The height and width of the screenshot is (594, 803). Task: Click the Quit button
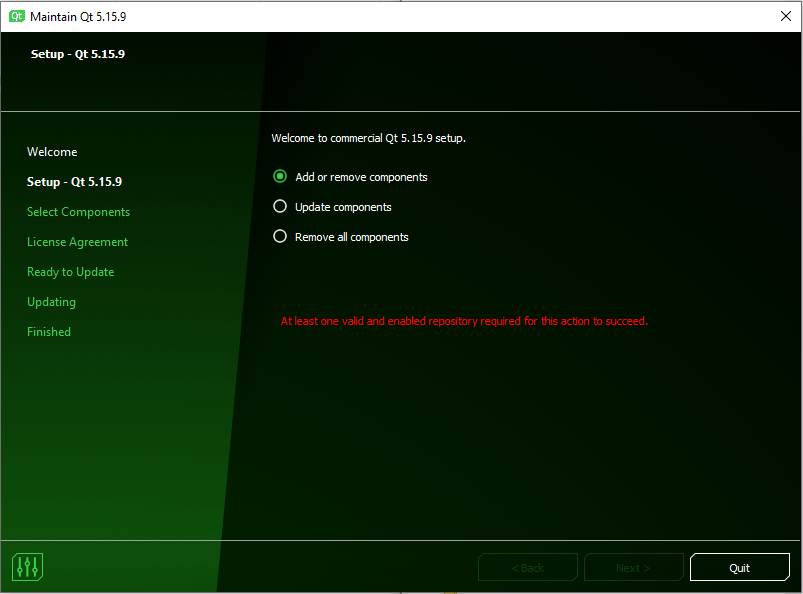pos(739,567)
